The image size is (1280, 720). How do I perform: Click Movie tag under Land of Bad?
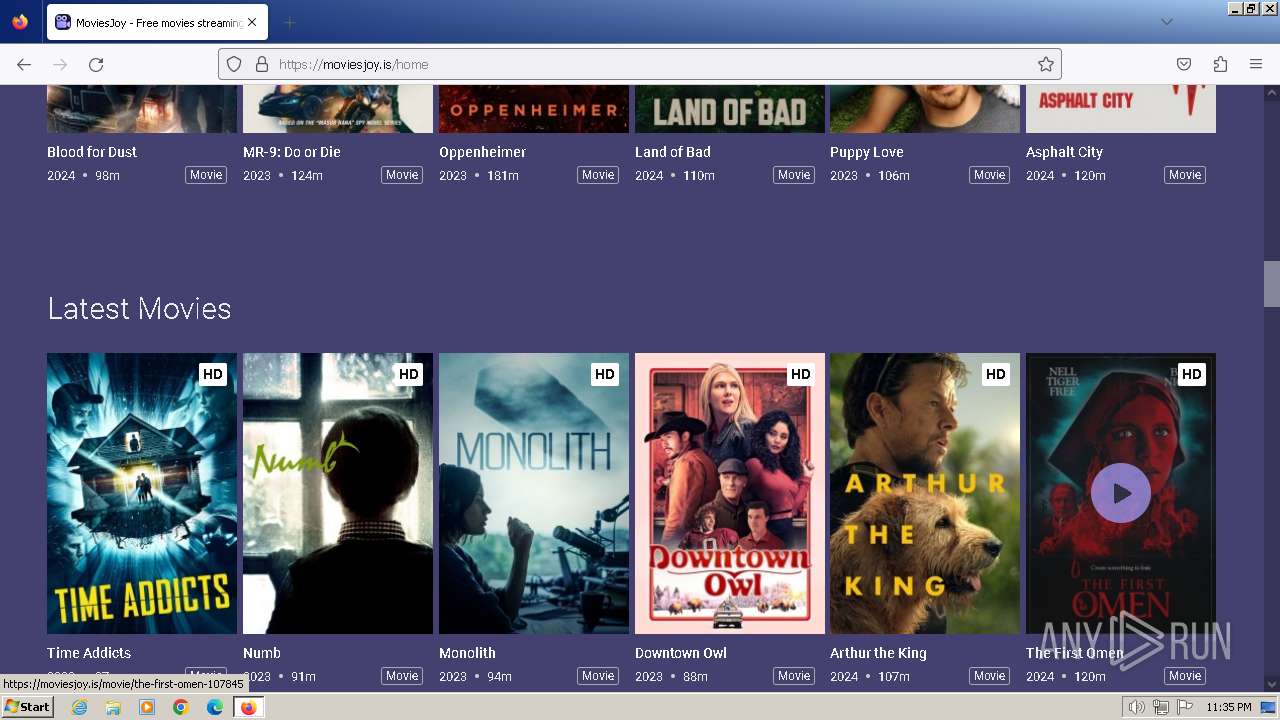pyautogui.click(x=794, y=175)
